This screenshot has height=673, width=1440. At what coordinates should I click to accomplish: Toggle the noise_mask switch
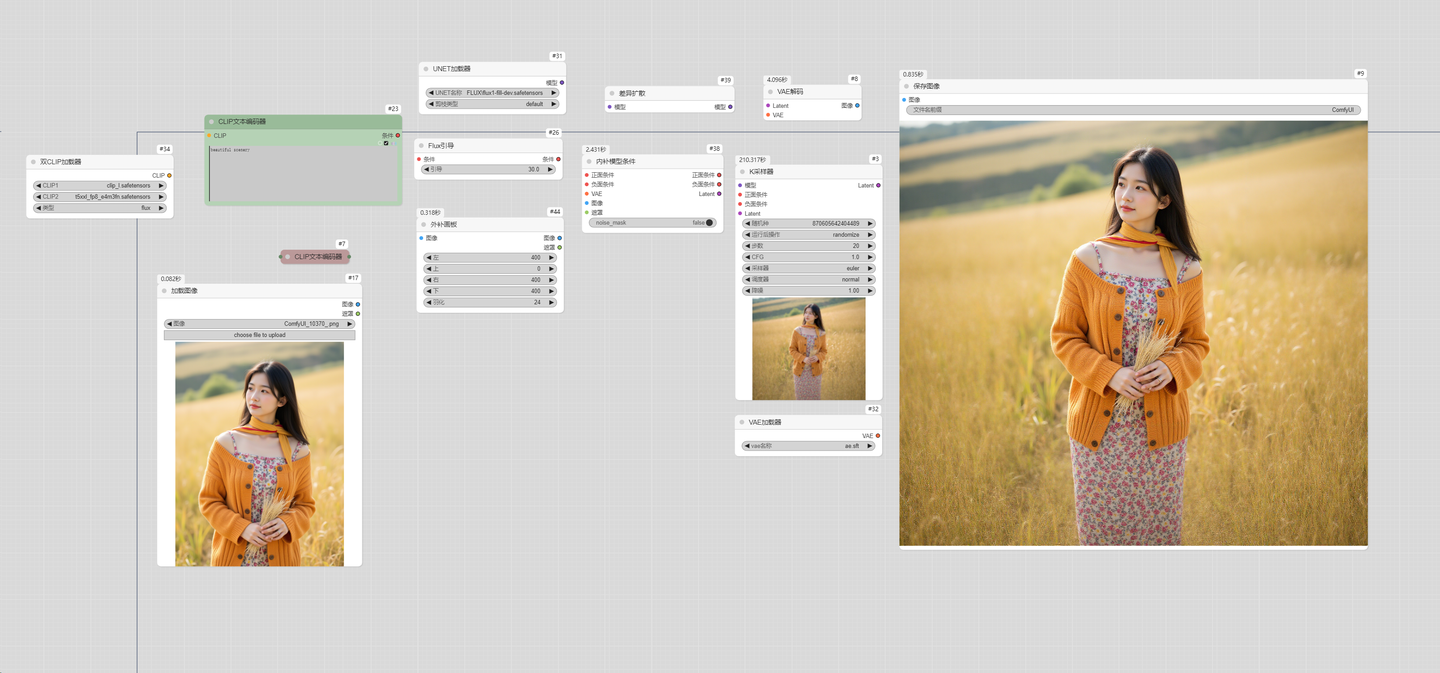click(x=653, y=223)
